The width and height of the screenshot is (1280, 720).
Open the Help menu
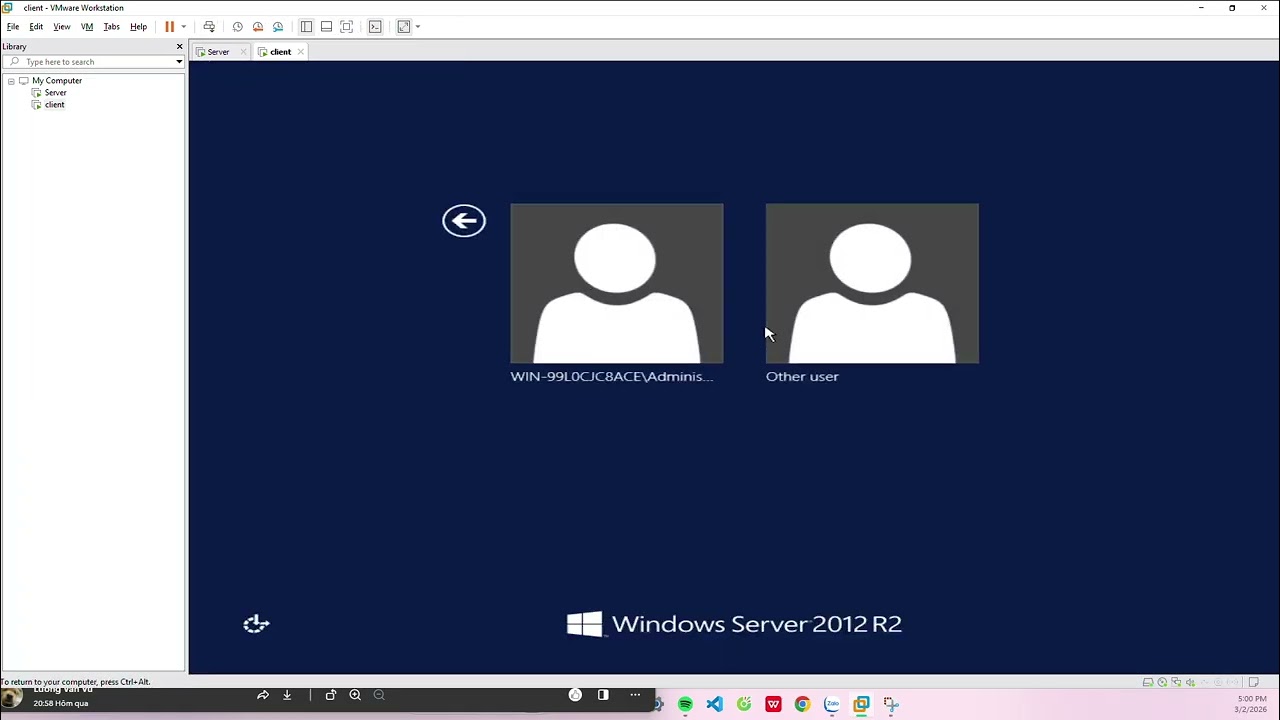[138, 27]
